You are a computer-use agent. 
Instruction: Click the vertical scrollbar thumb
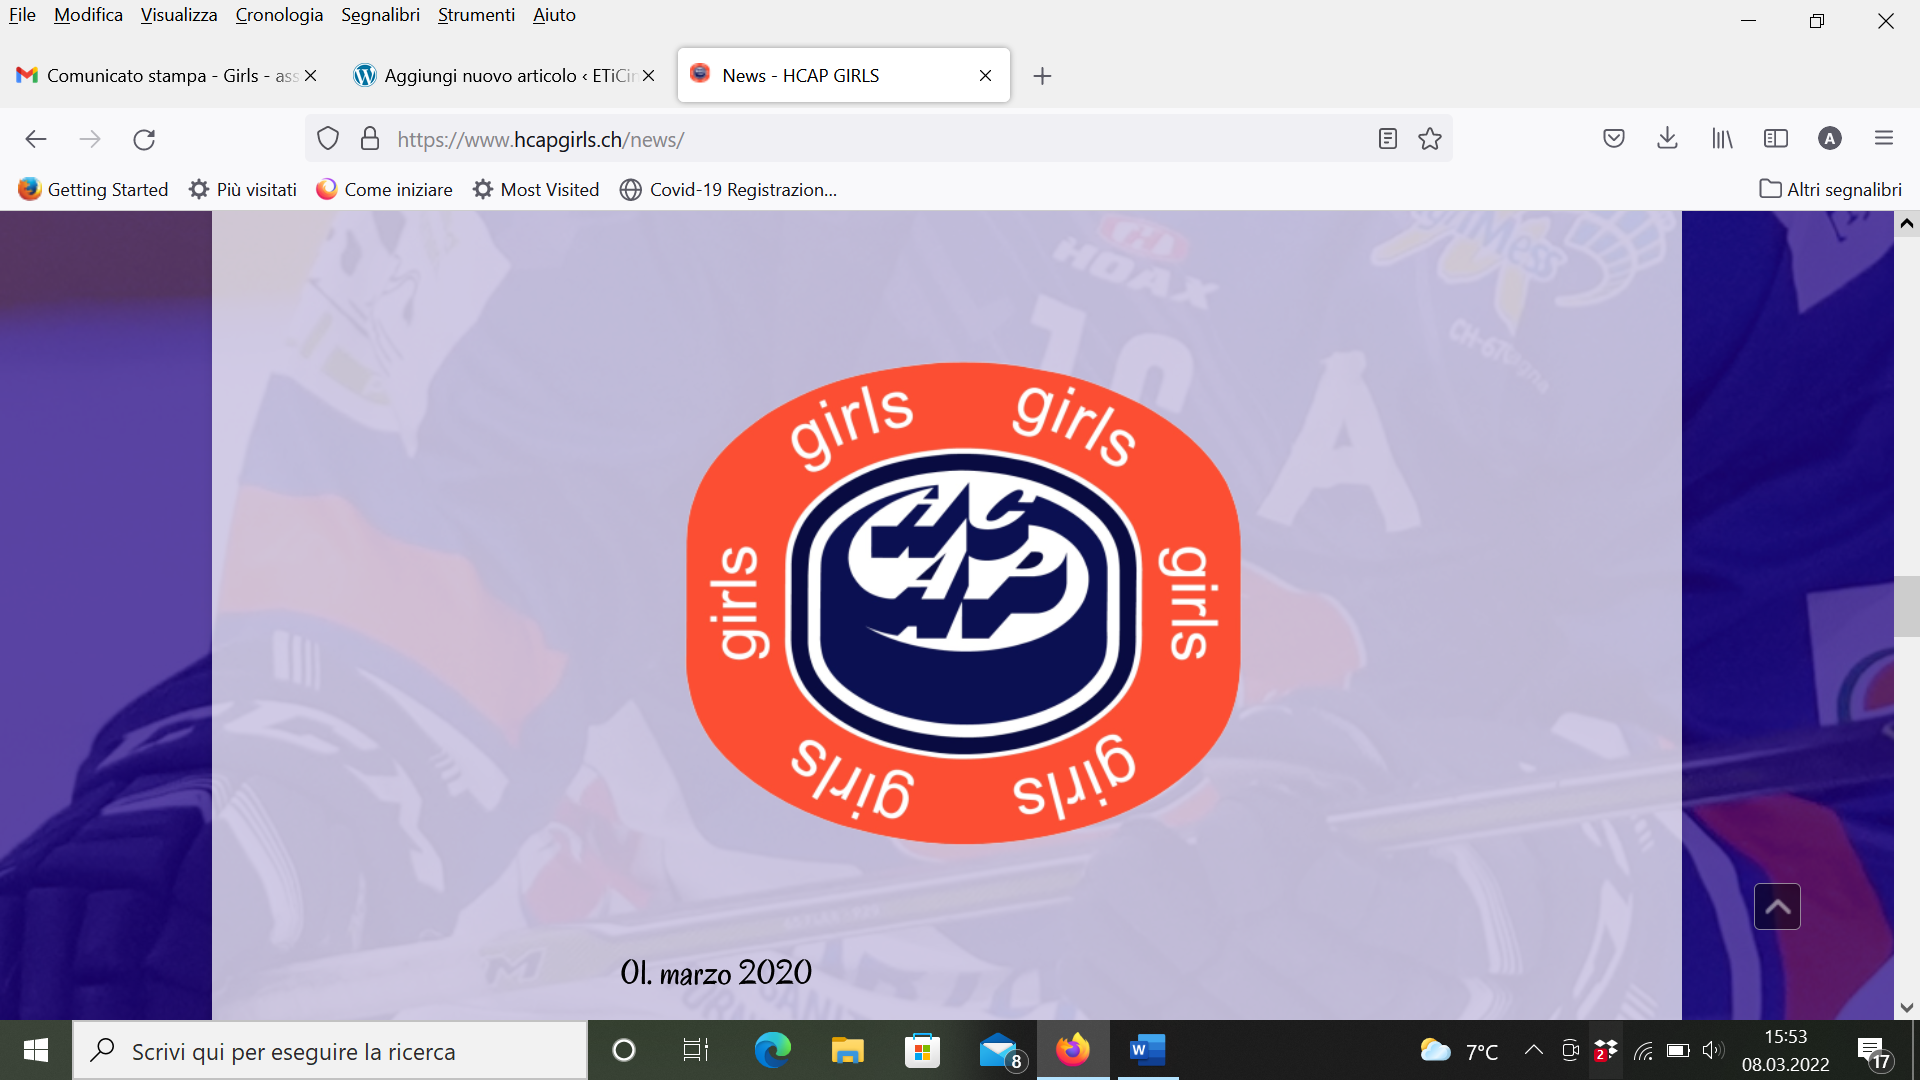tap(1907, 606)
